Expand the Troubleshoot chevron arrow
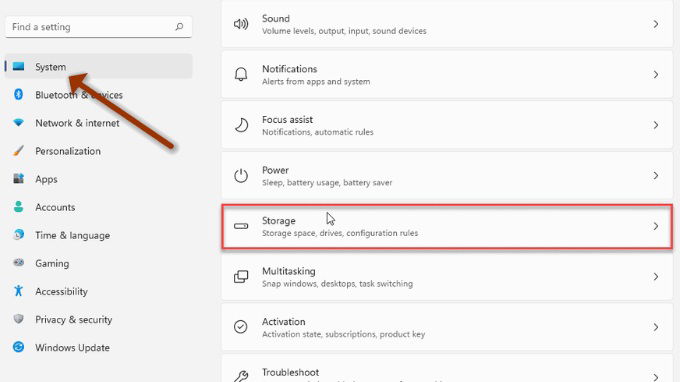 656,377
